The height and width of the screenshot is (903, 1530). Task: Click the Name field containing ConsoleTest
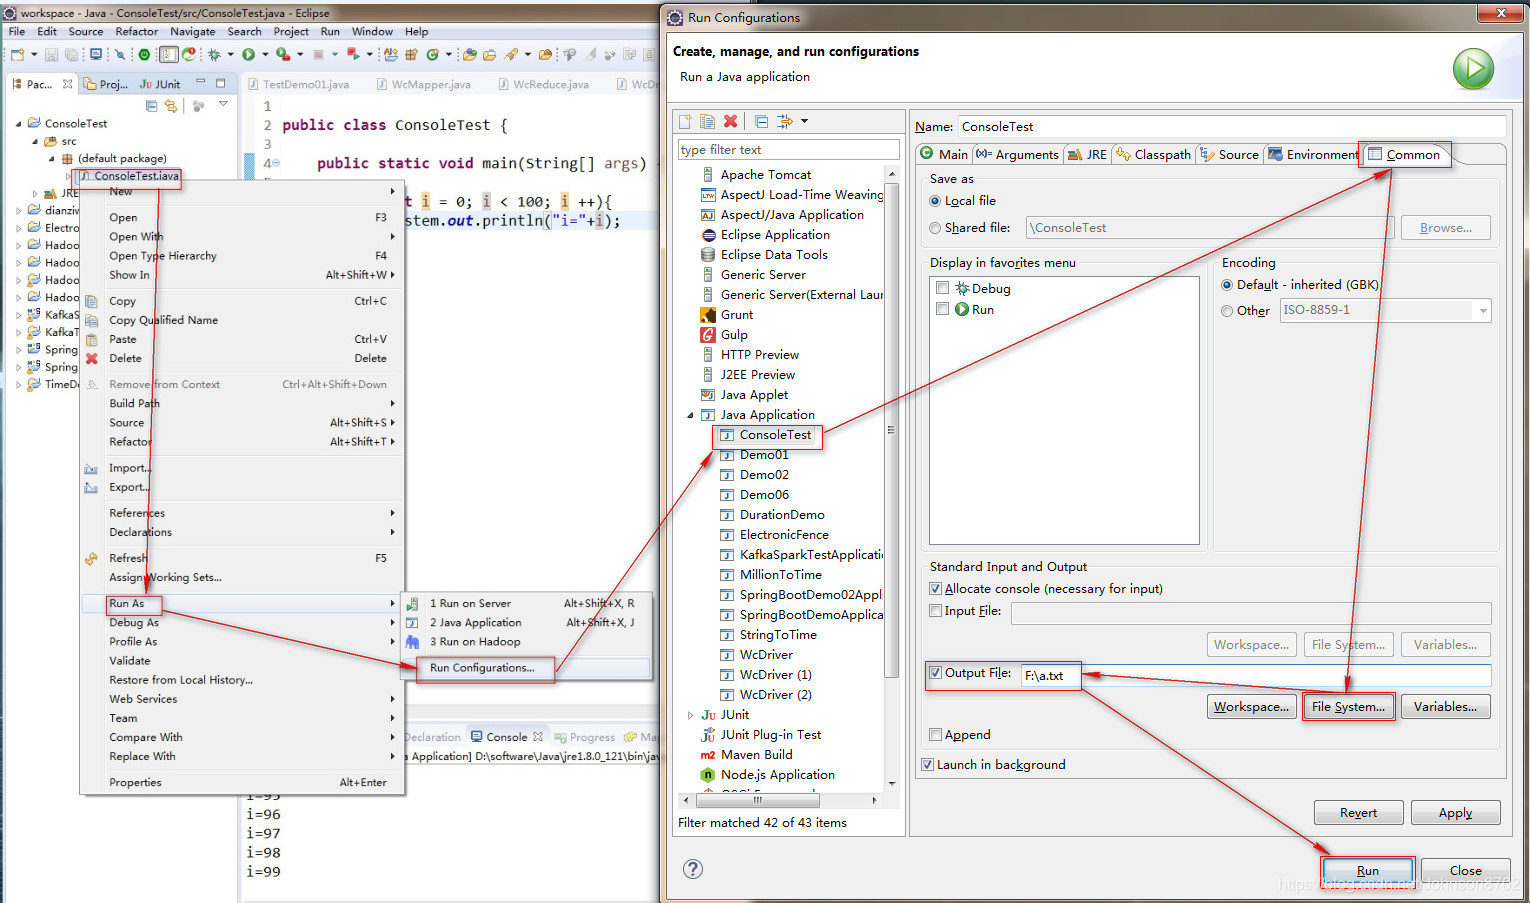pyautogui.click(x=1200, y=126)
